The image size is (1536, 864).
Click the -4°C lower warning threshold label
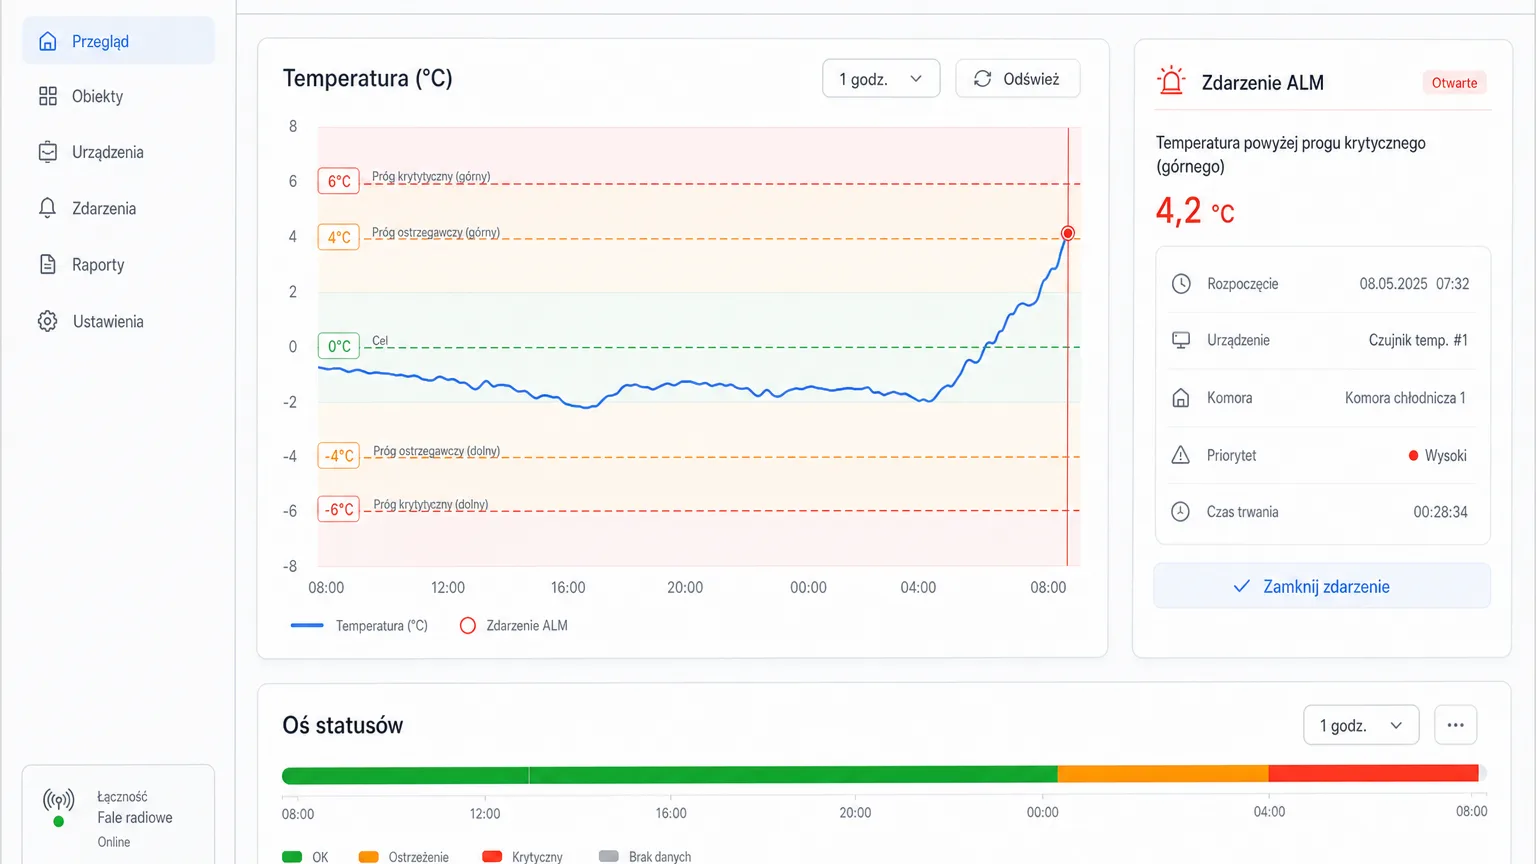[339, 456]
